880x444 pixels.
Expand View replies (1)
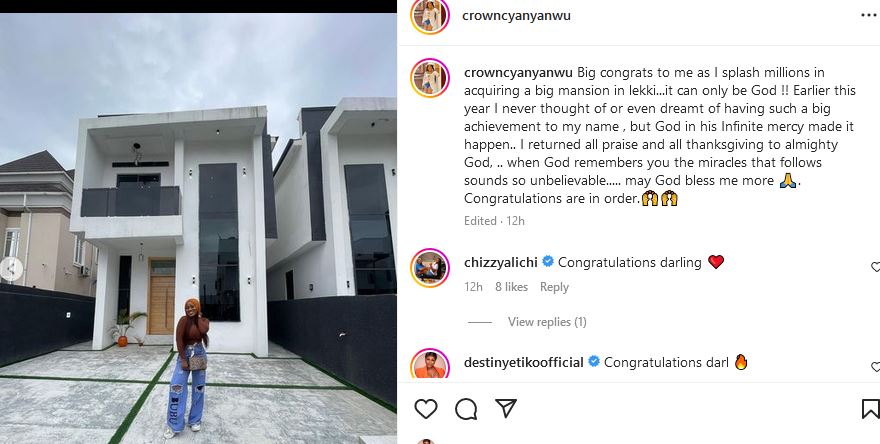[547, 322]
